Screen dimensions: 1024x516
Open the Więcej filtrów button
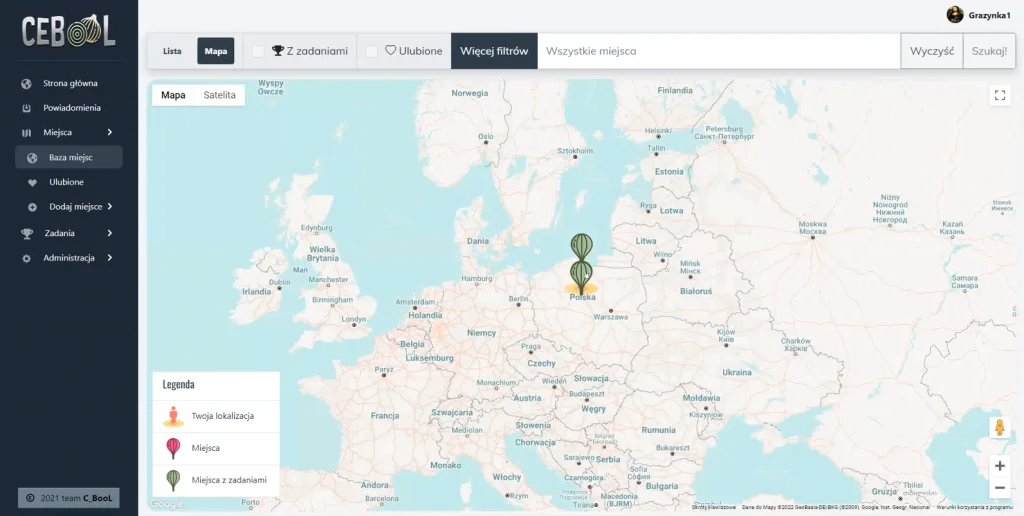point(494,51)
